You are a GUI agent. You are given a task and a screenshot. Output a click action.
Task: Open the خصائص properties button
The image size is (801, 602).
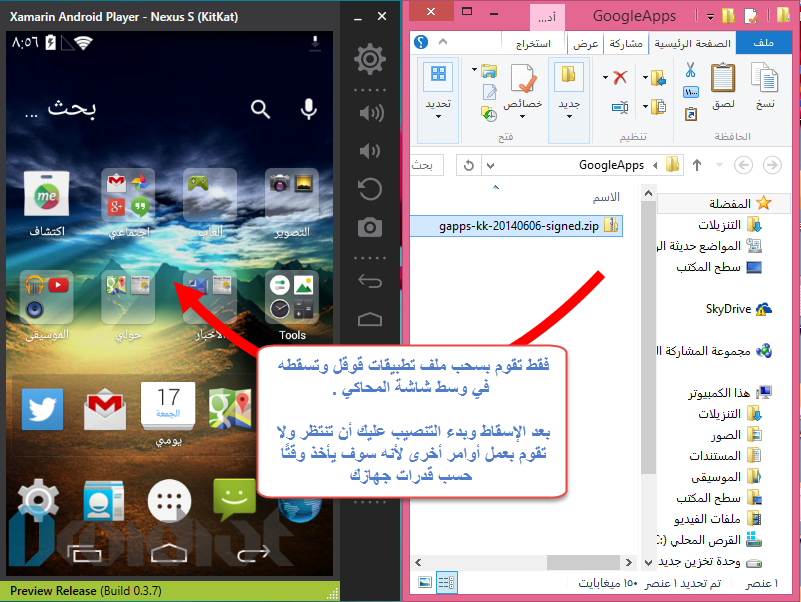coord(523,91)
